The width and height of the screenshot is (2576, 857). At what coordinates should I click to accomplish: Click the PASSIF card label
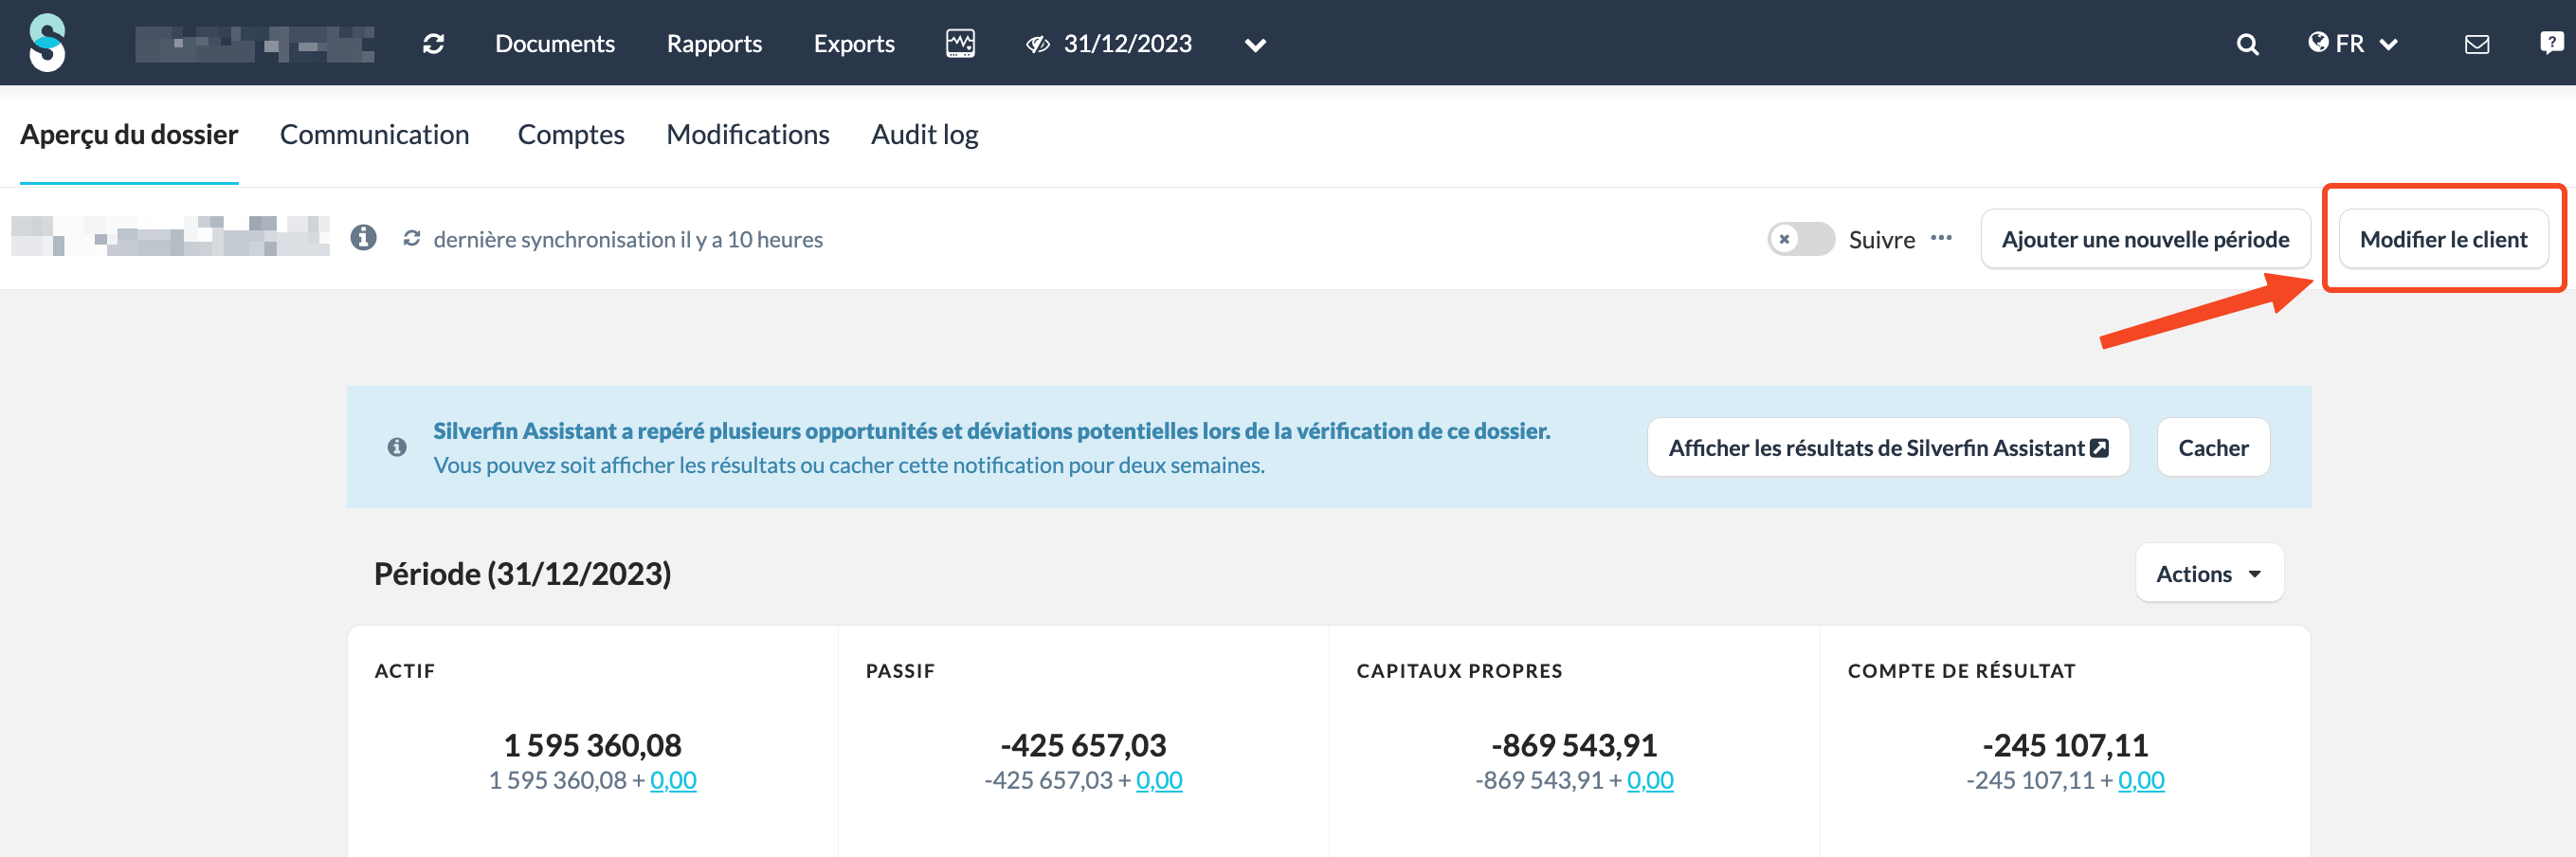[900, 671]
